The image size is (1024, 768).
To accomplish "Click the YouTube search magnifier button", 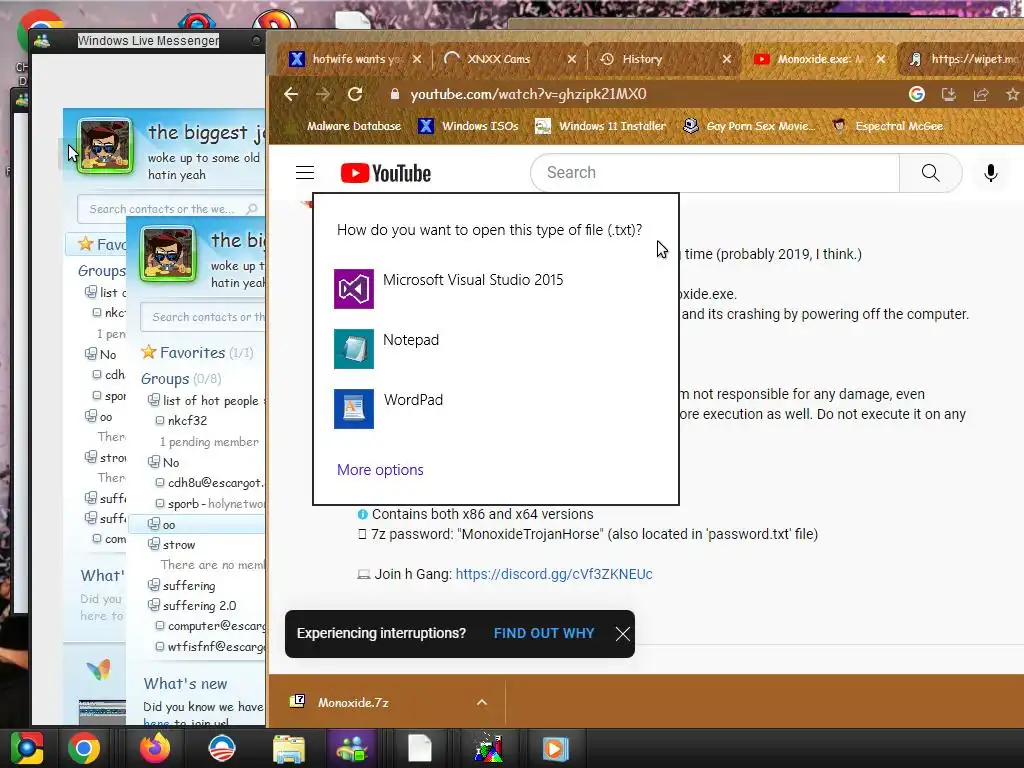I will 931,172.
